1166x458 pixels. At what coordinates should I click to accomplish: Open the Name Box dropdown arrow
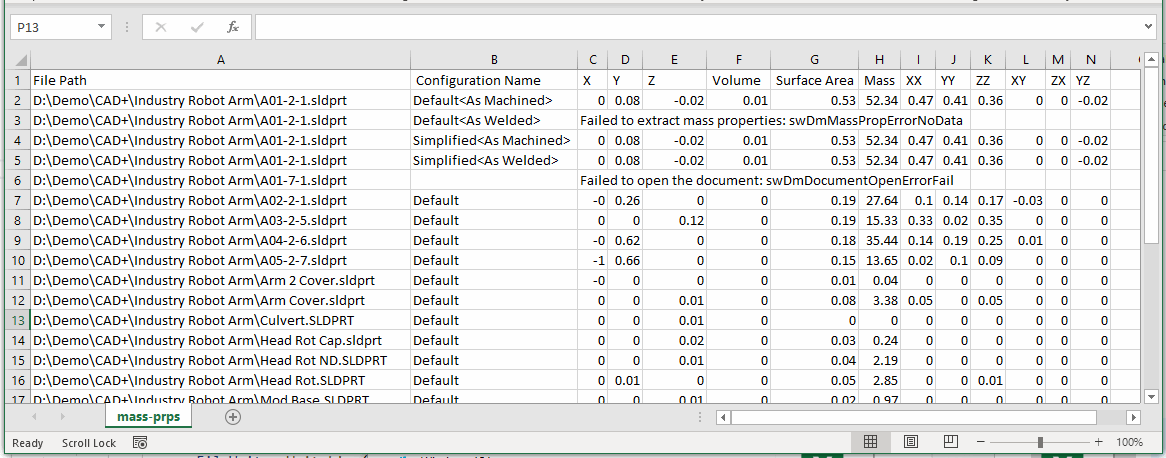click(103, 27)
